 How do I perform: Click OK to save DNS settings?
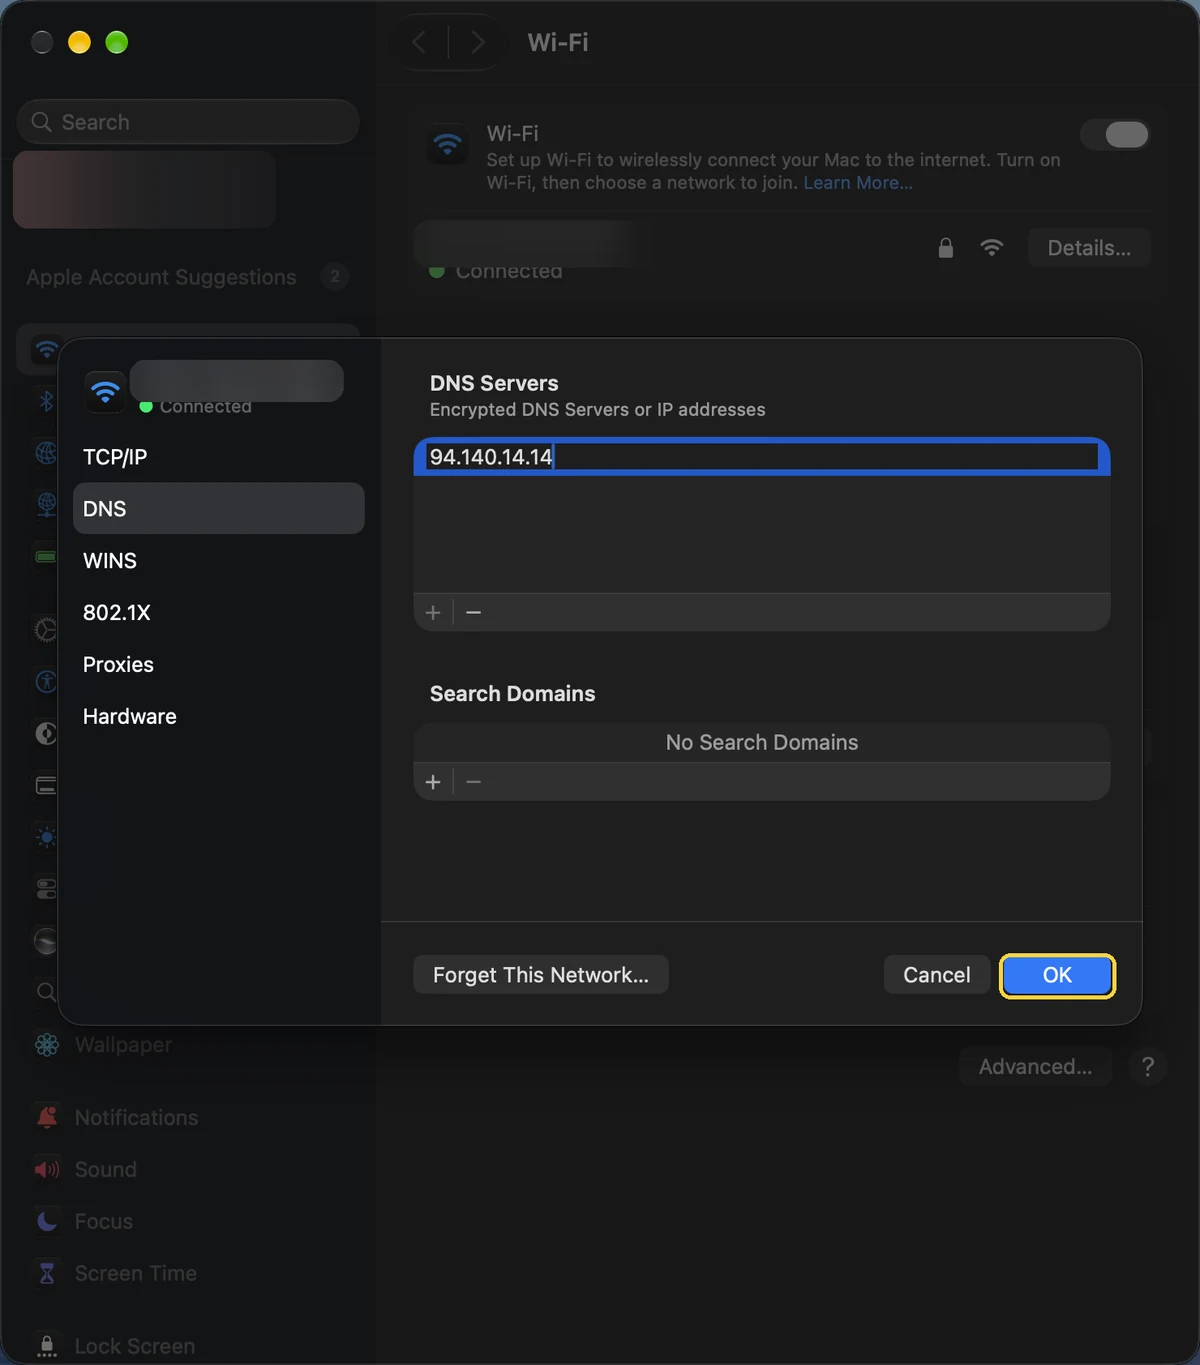1057,975
